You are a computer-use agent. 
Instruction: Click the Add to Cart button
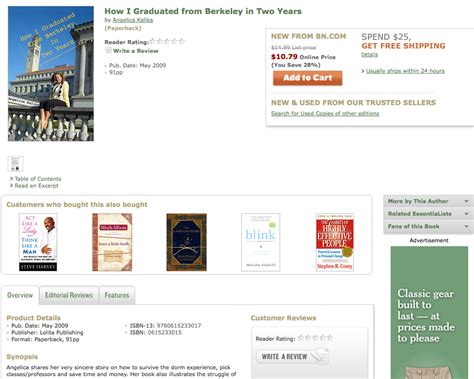308,78
